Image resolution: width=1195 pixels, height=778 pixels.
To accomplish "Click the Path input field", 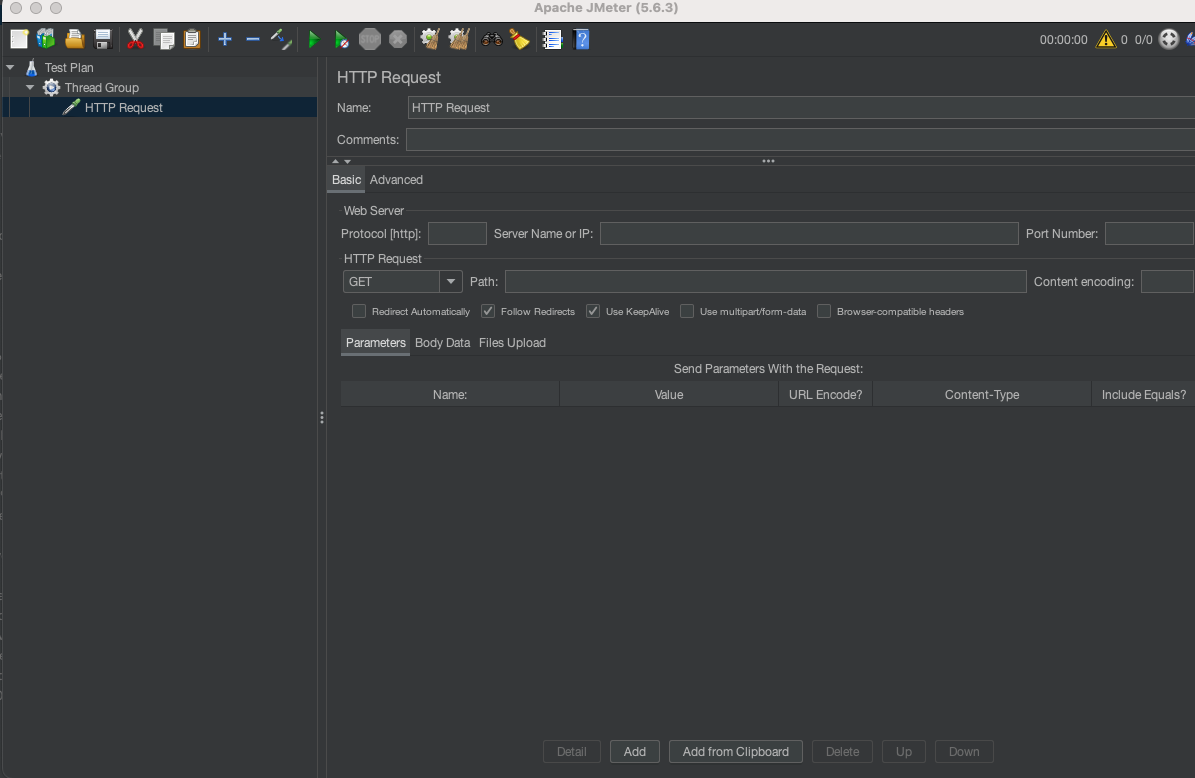I will coord(766,281).
